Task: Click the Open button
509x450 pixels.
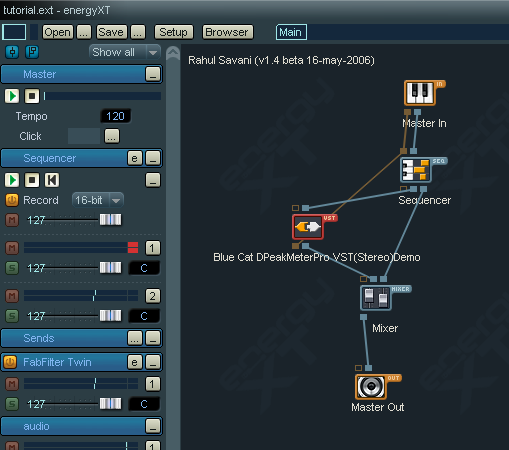Action: (57, 32)
